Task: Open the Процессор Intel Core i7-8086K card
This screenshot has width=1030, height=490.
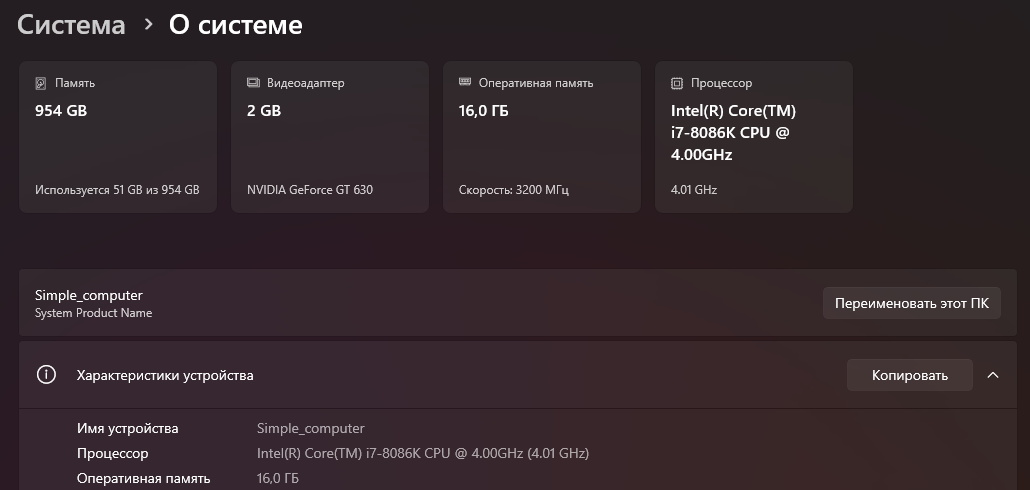Action: (x=754, y=137)
